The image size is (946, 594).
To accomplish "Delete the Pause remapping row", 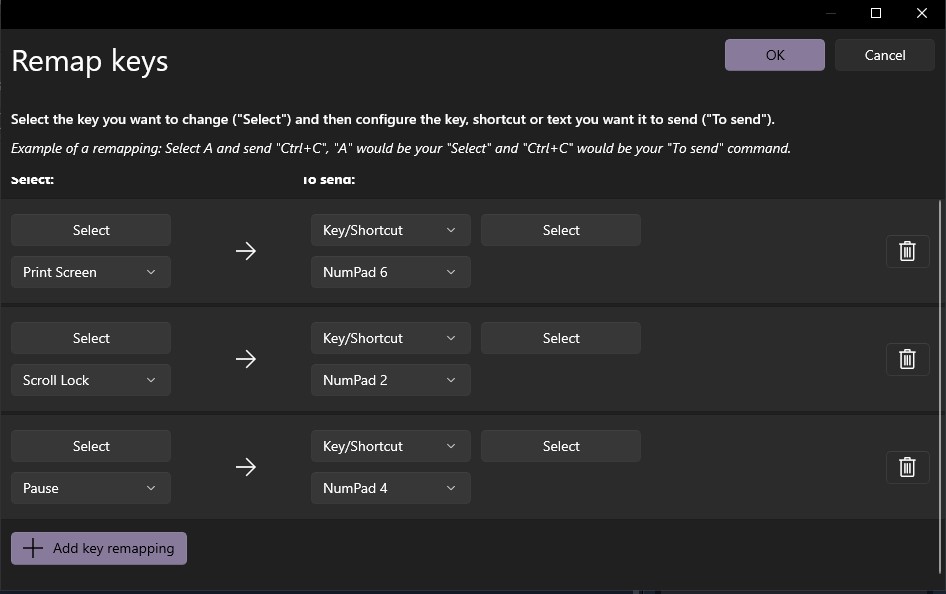I will (x=907, y=467).
